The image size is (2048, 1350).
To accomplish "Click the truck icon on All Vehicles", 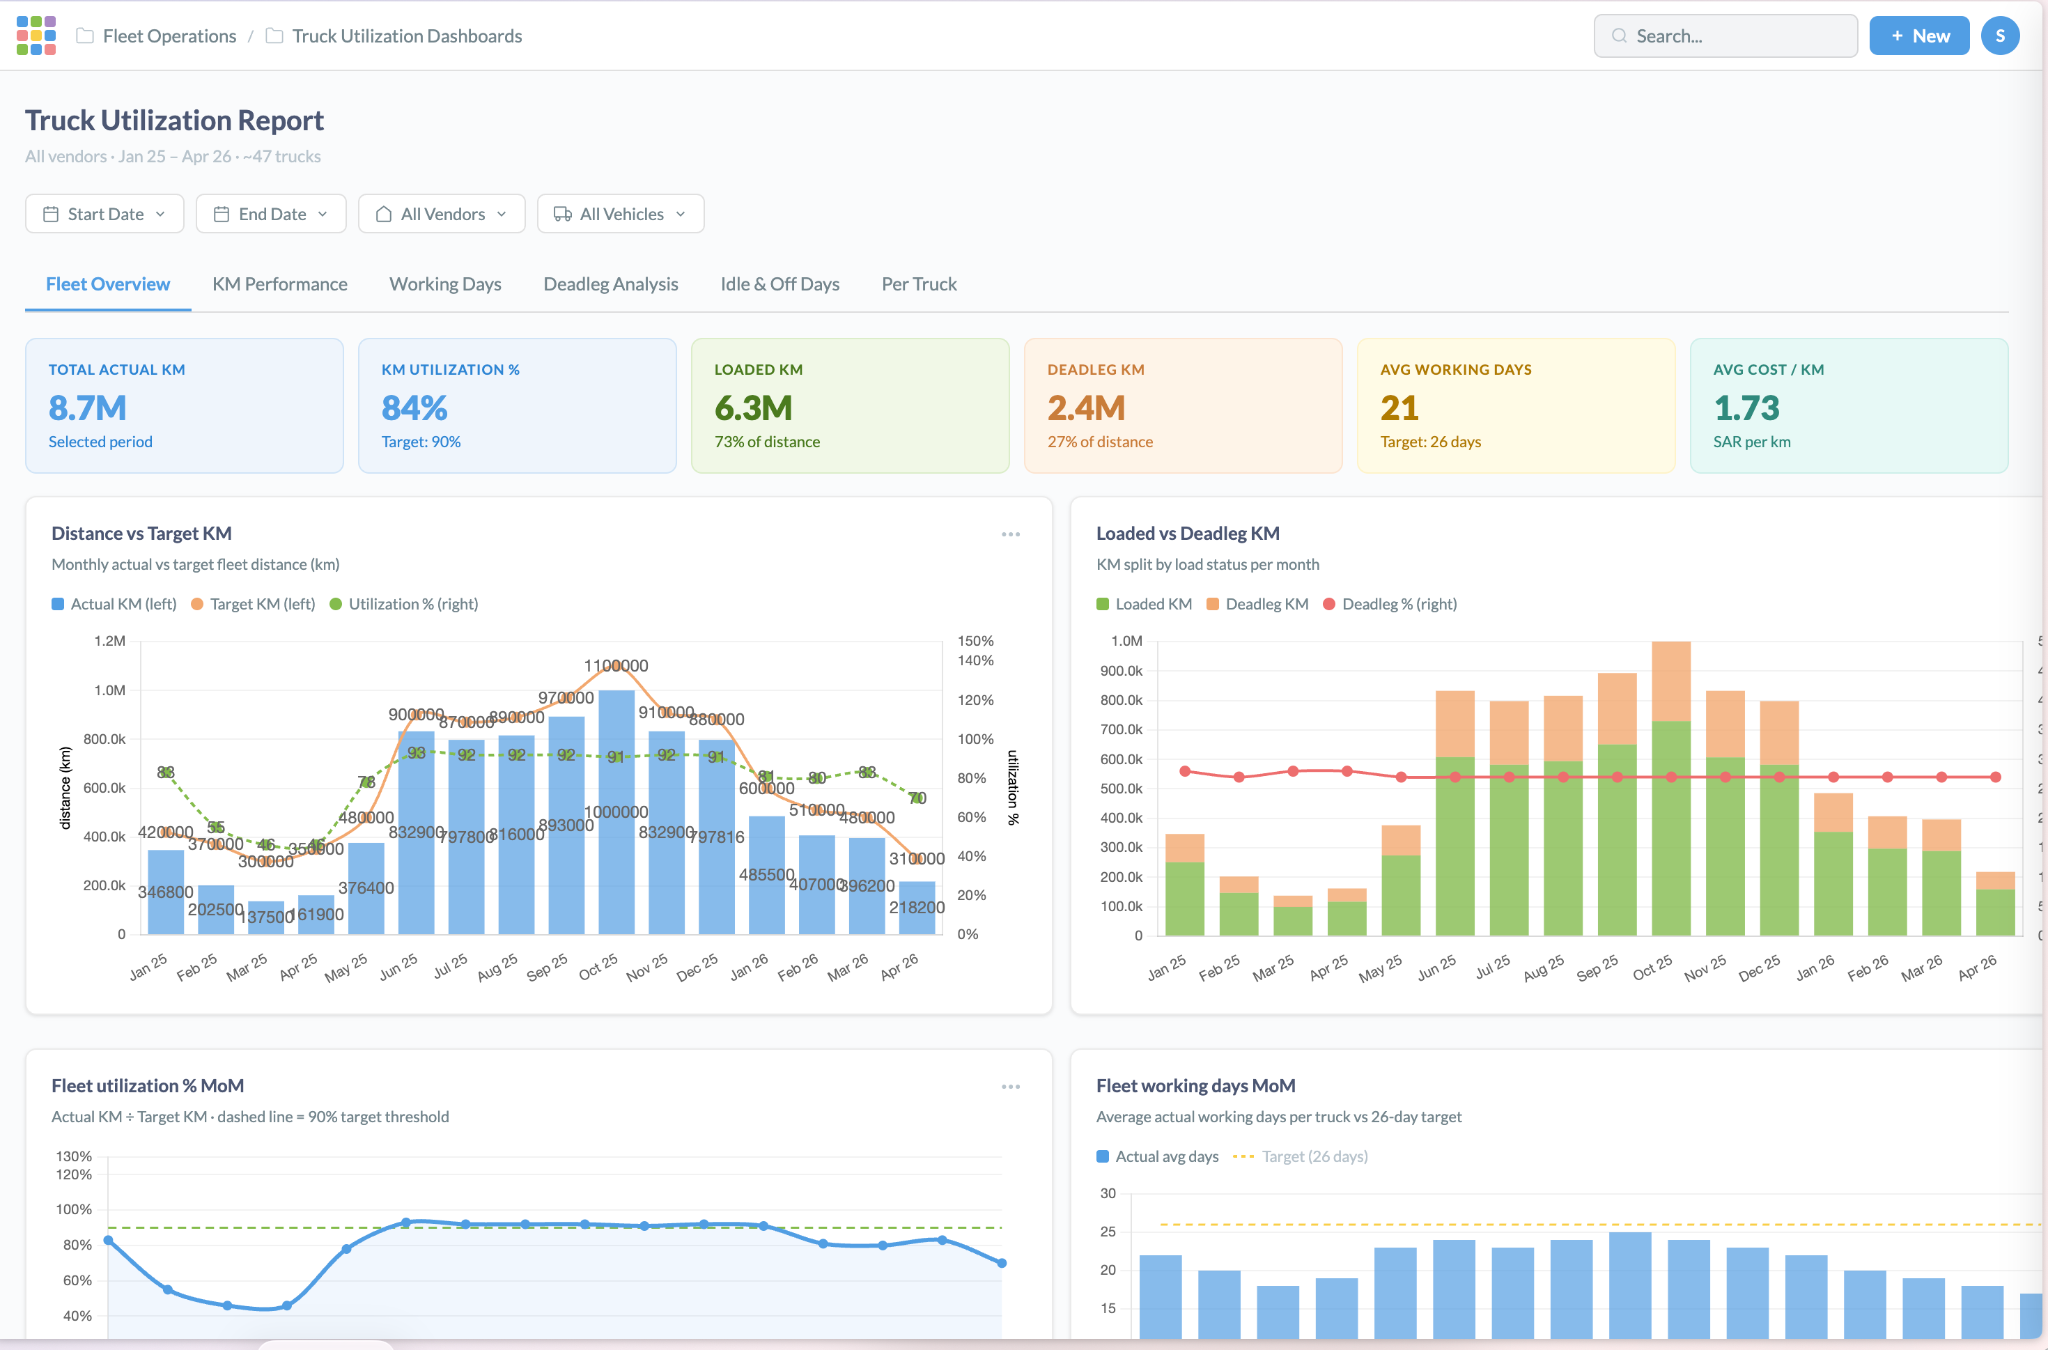I will click(563, 214).
